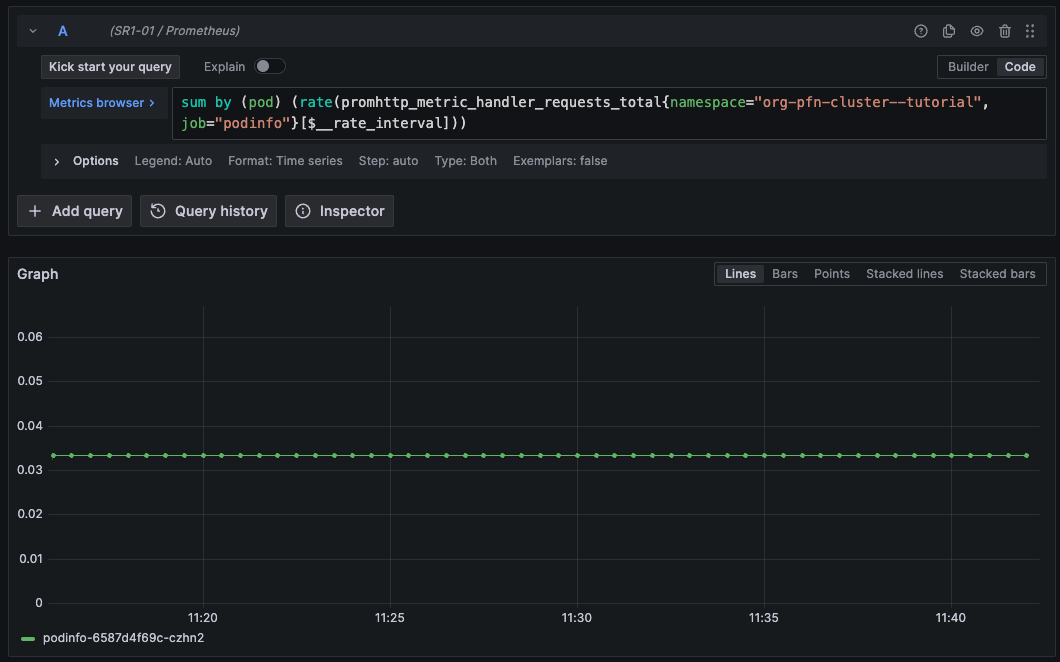The height and width of the screenshot is (662, 1060).
Task: Click the Exemplars: false text
Action: pyautogui.click(x=560, y=161)
